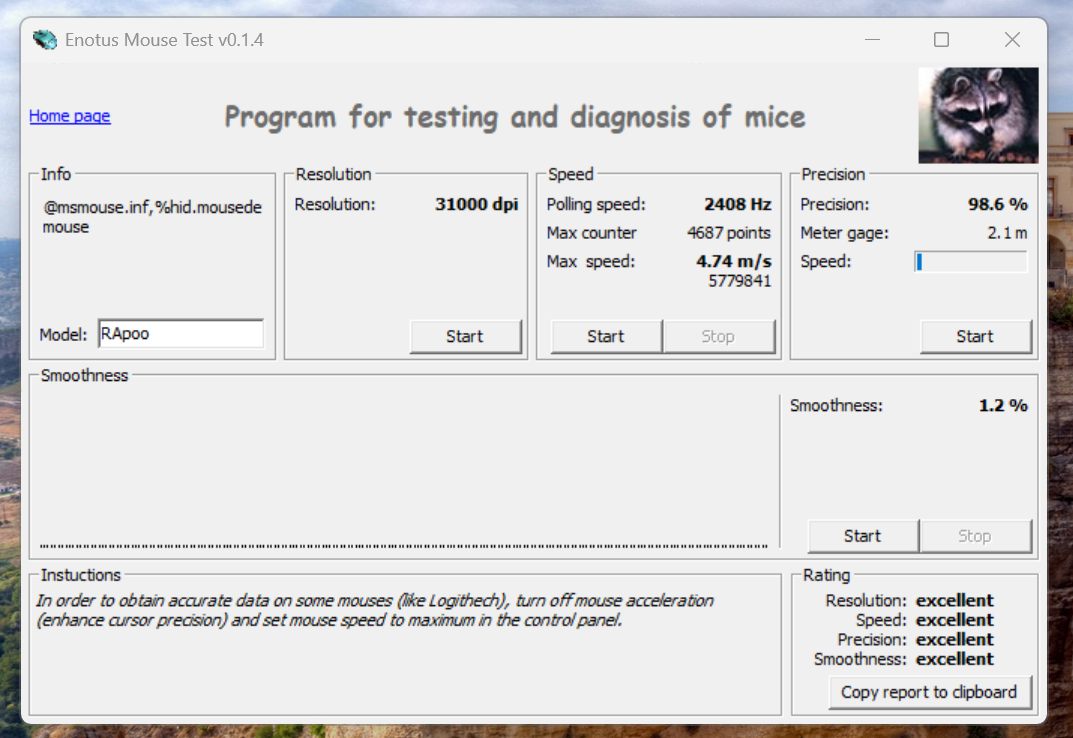This screenshot has height=738, width=1073.
Task: Click the 1.2 % smoothness value
Action: (1003, 405)
